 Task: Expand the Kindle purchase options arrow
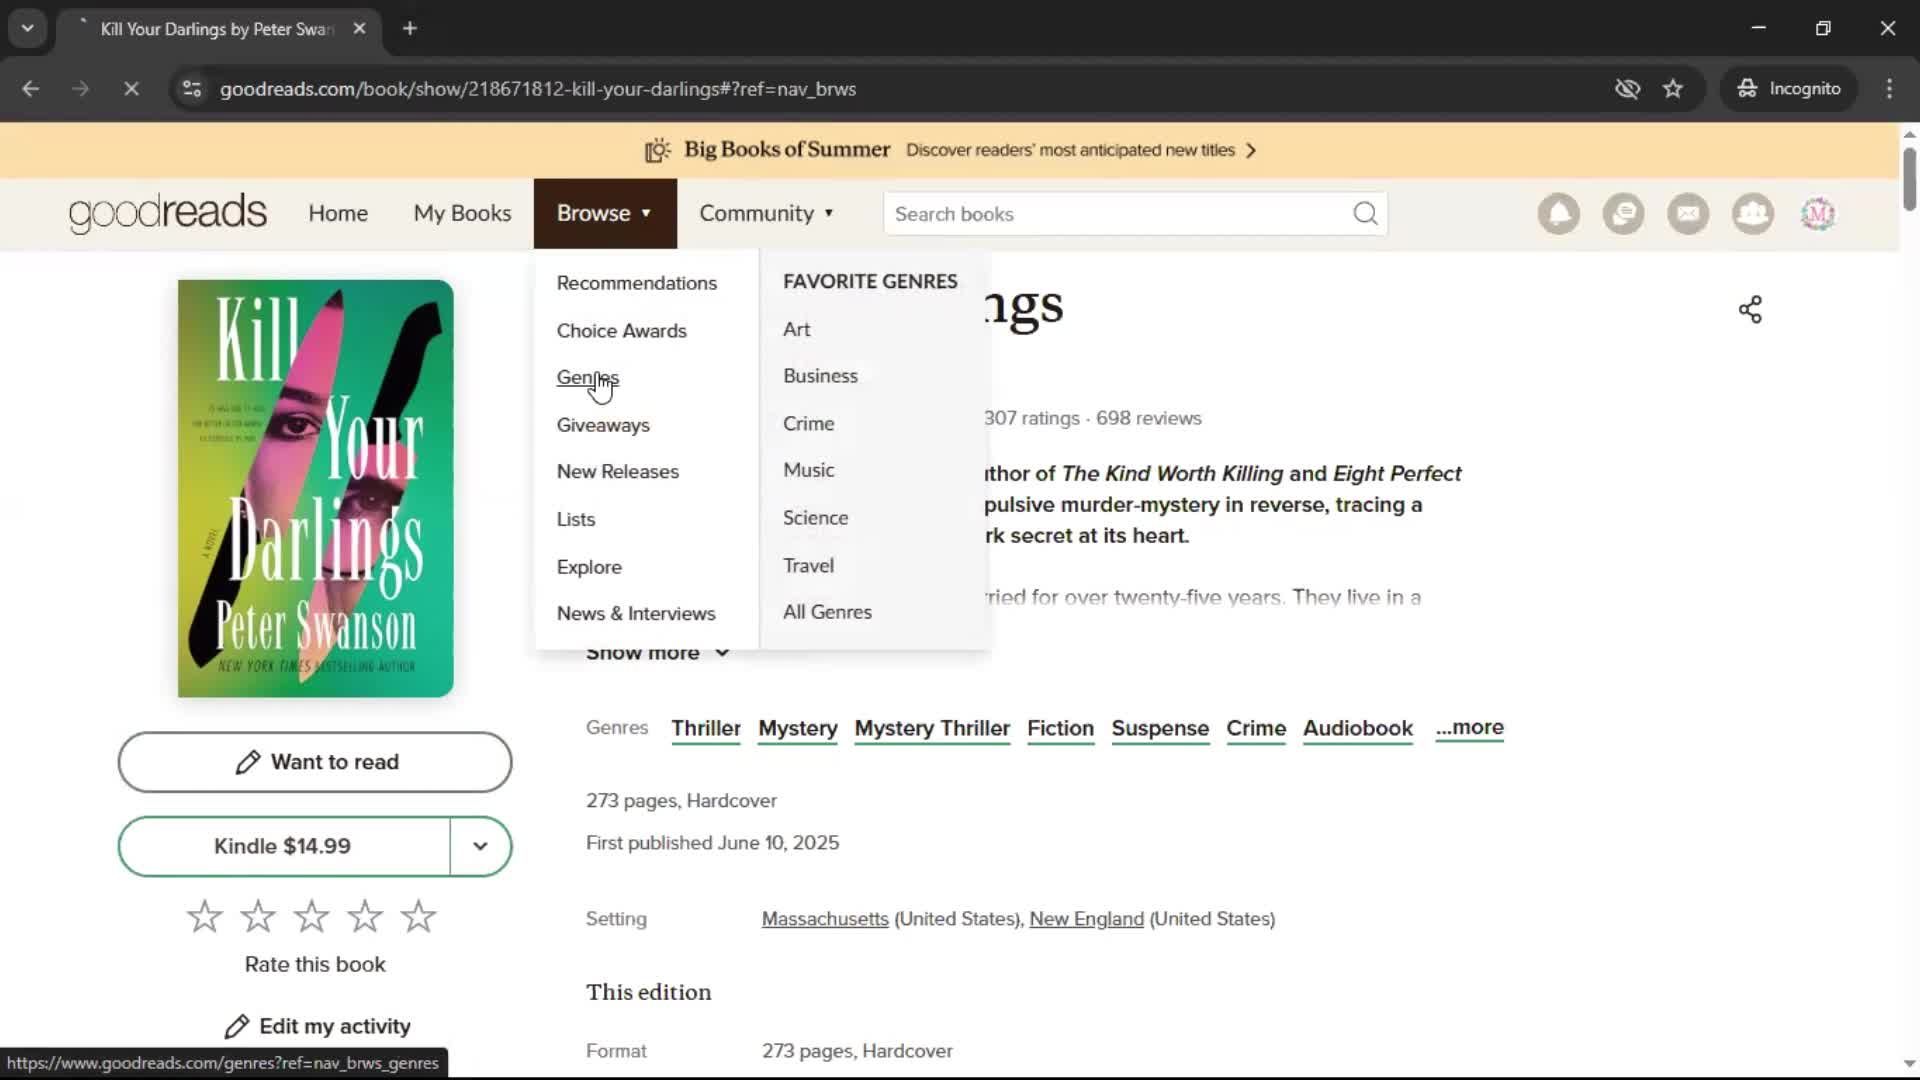[x=481, y=846]
